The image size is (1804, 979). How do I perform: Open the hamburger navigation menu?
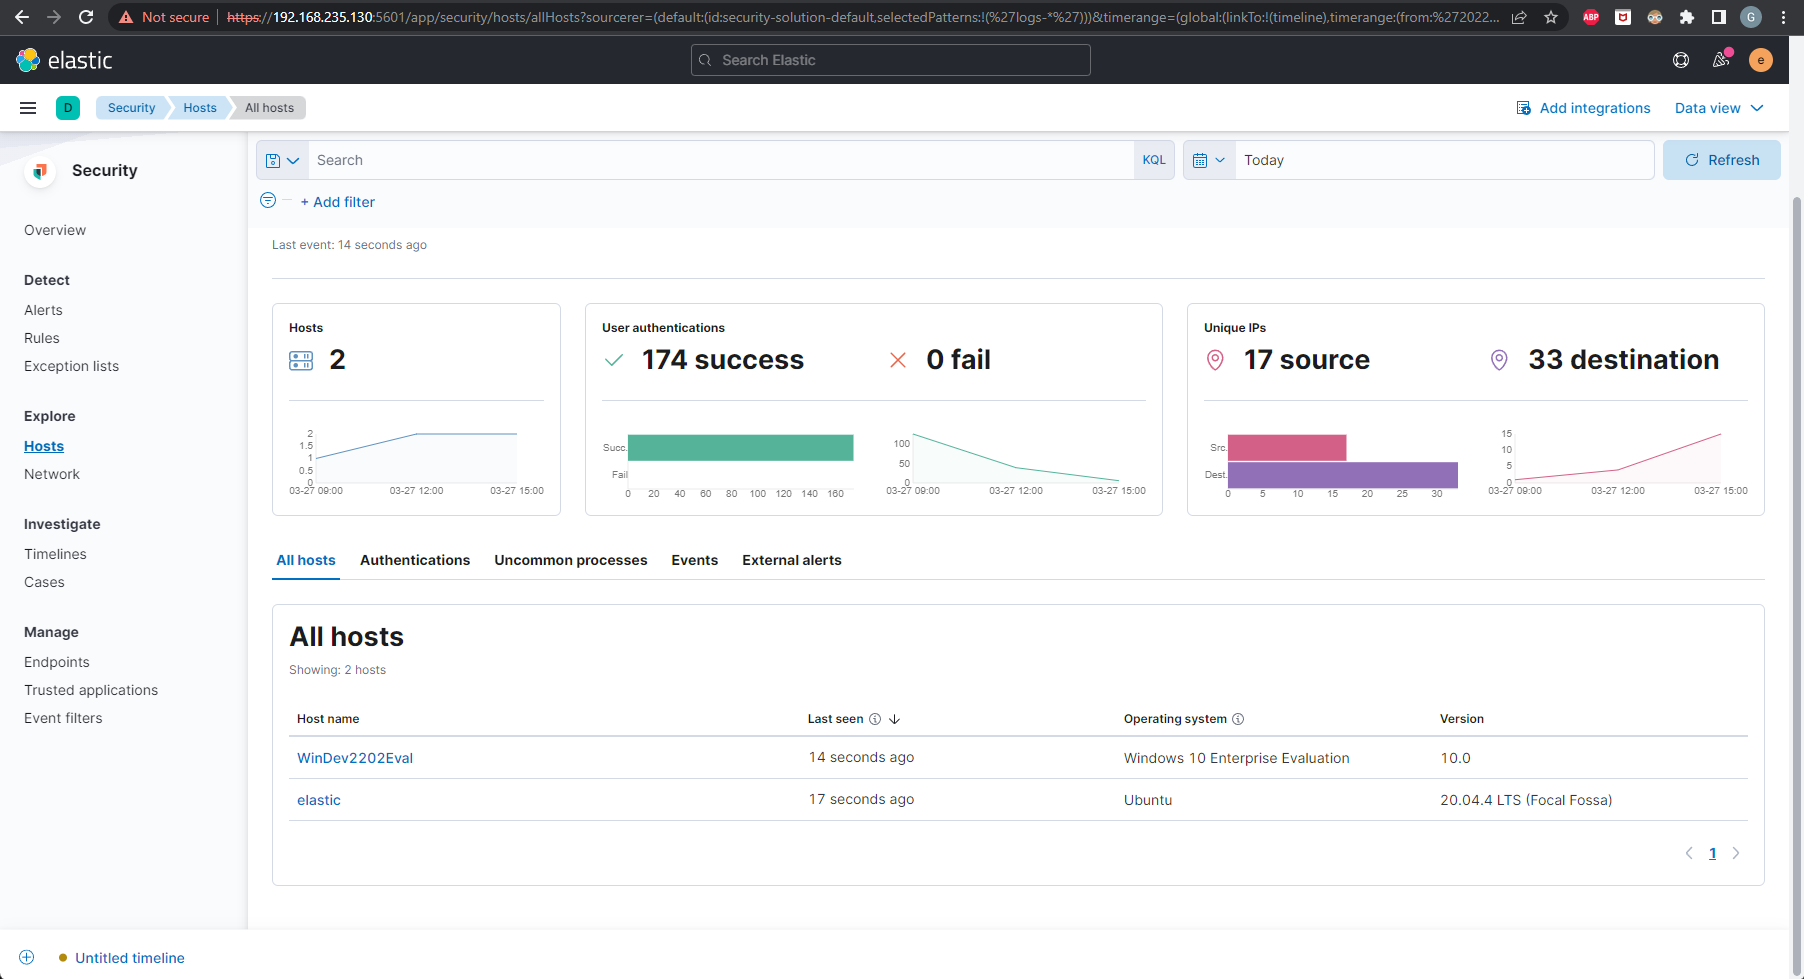coord(28,108)
